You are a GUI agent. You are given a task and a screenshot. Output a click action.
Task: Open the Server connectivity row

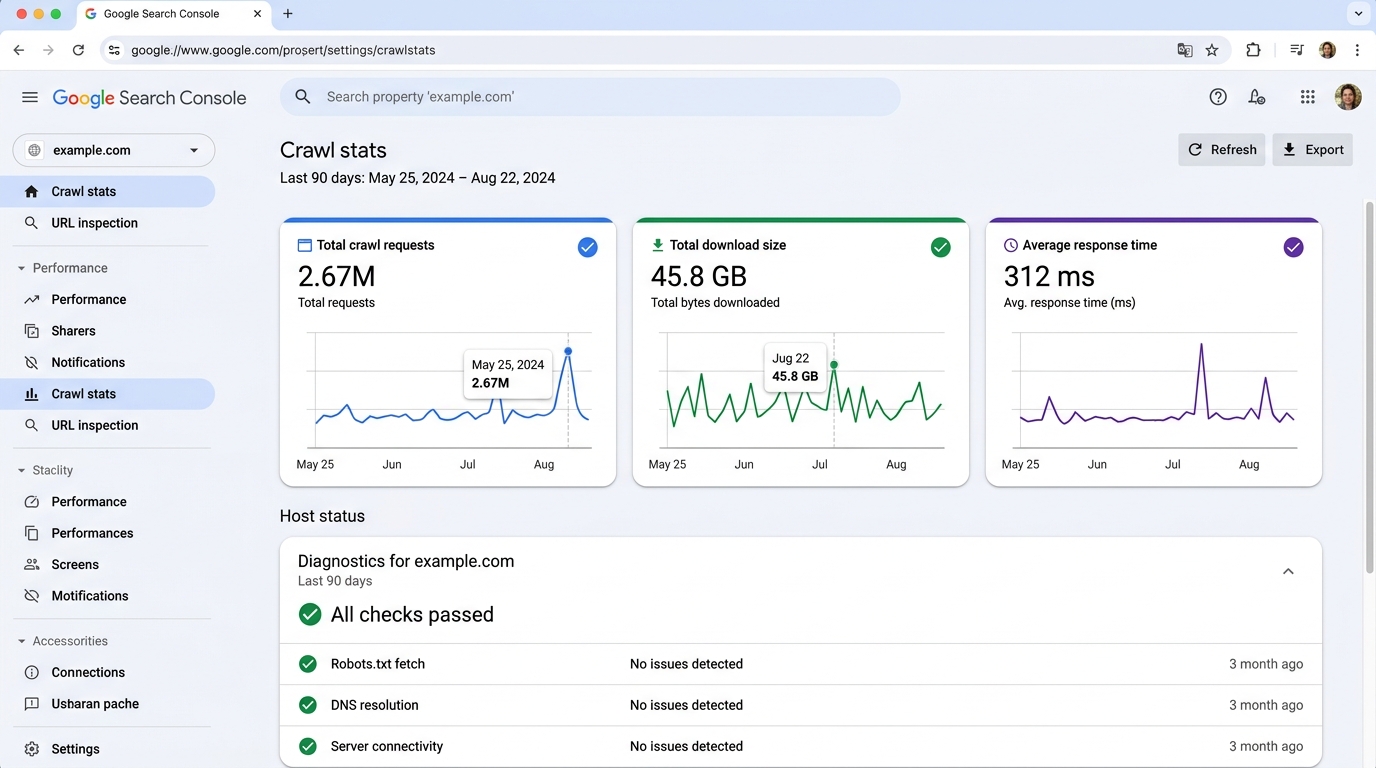coord(801,746)
